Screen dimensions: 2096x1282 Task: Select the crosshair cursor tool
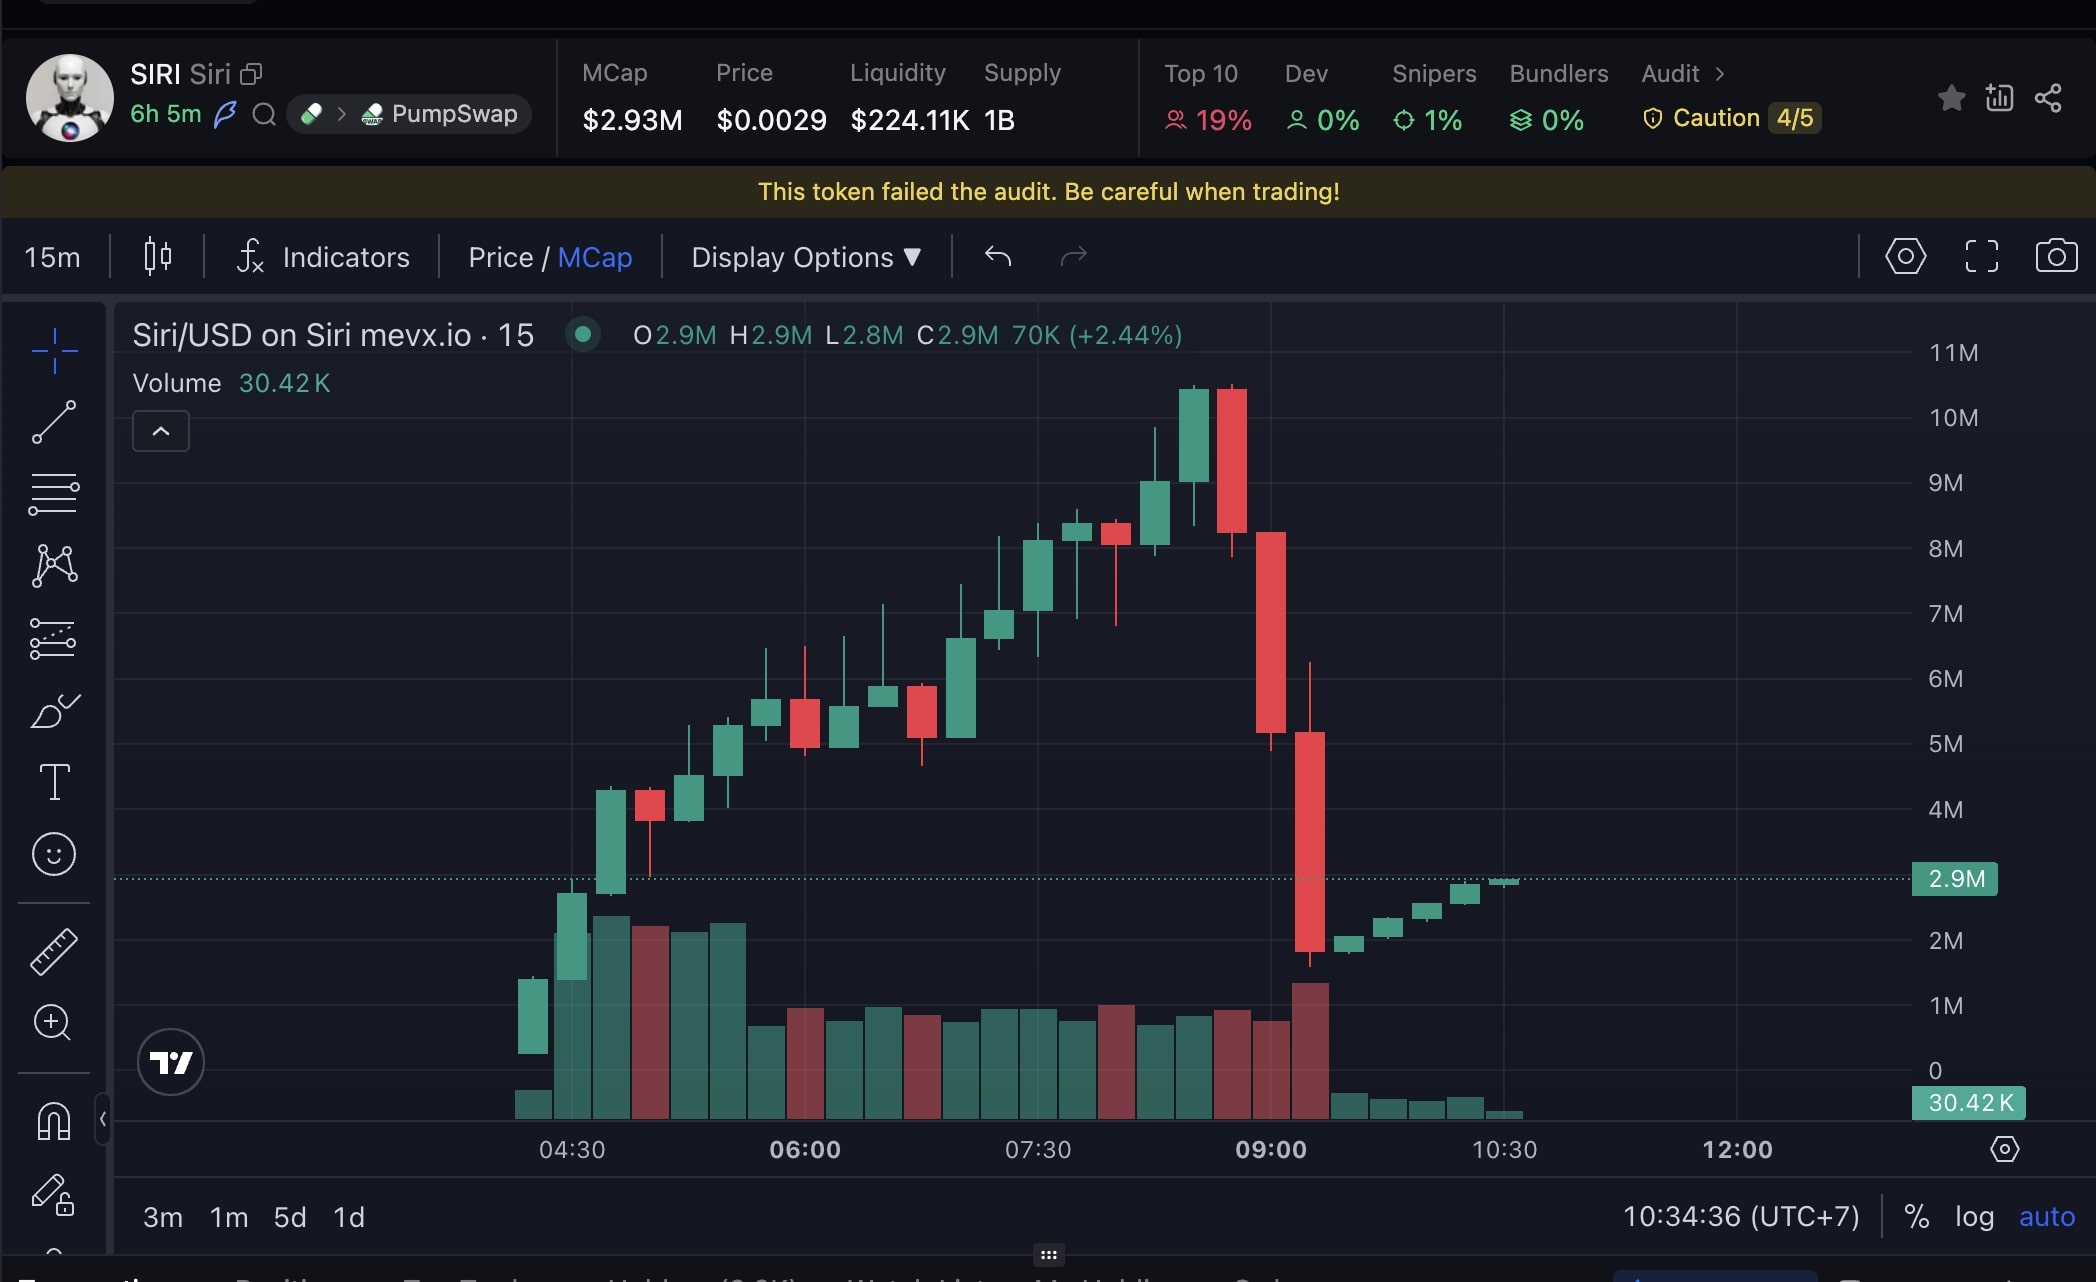point(54,350)
